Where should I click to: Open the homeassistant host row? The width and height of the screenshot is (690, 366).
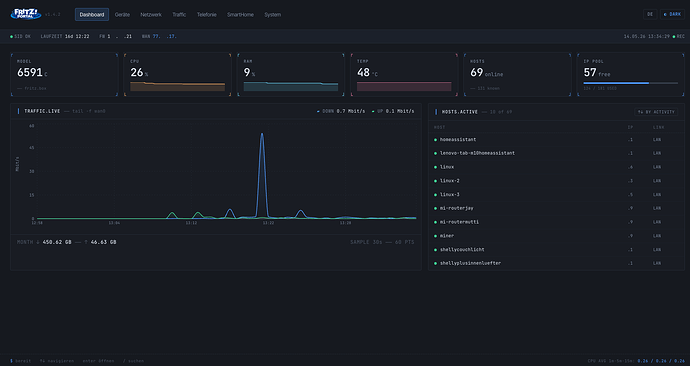[x=556, y=139]
